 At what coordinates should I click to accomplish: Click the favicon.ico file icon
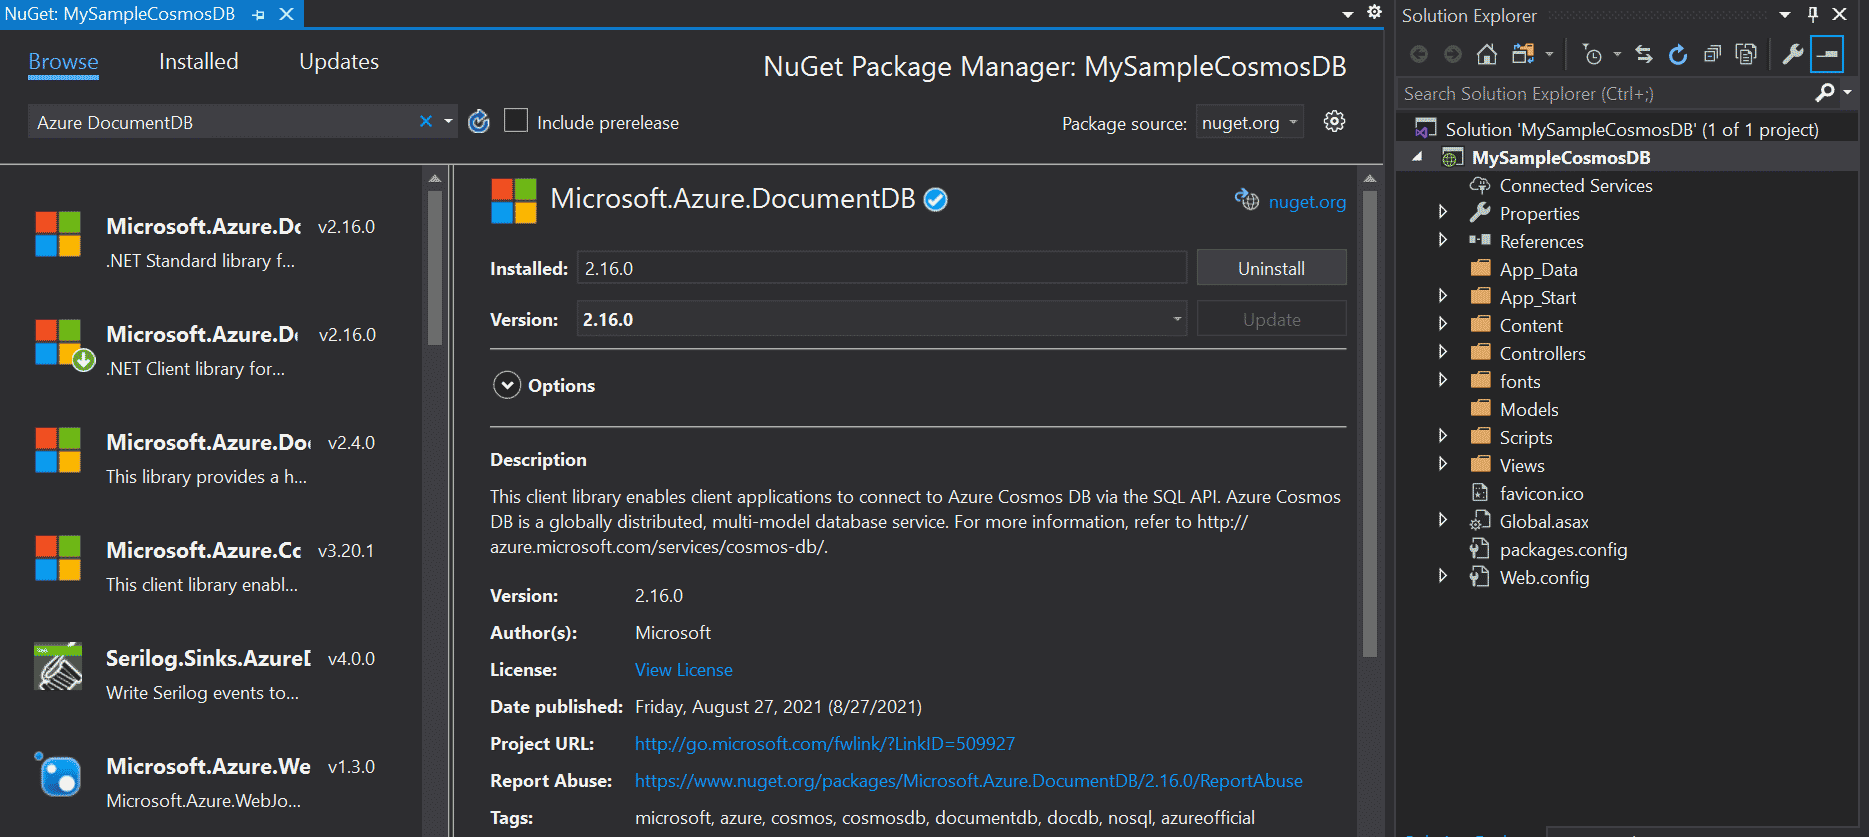tap(1480, 493)
